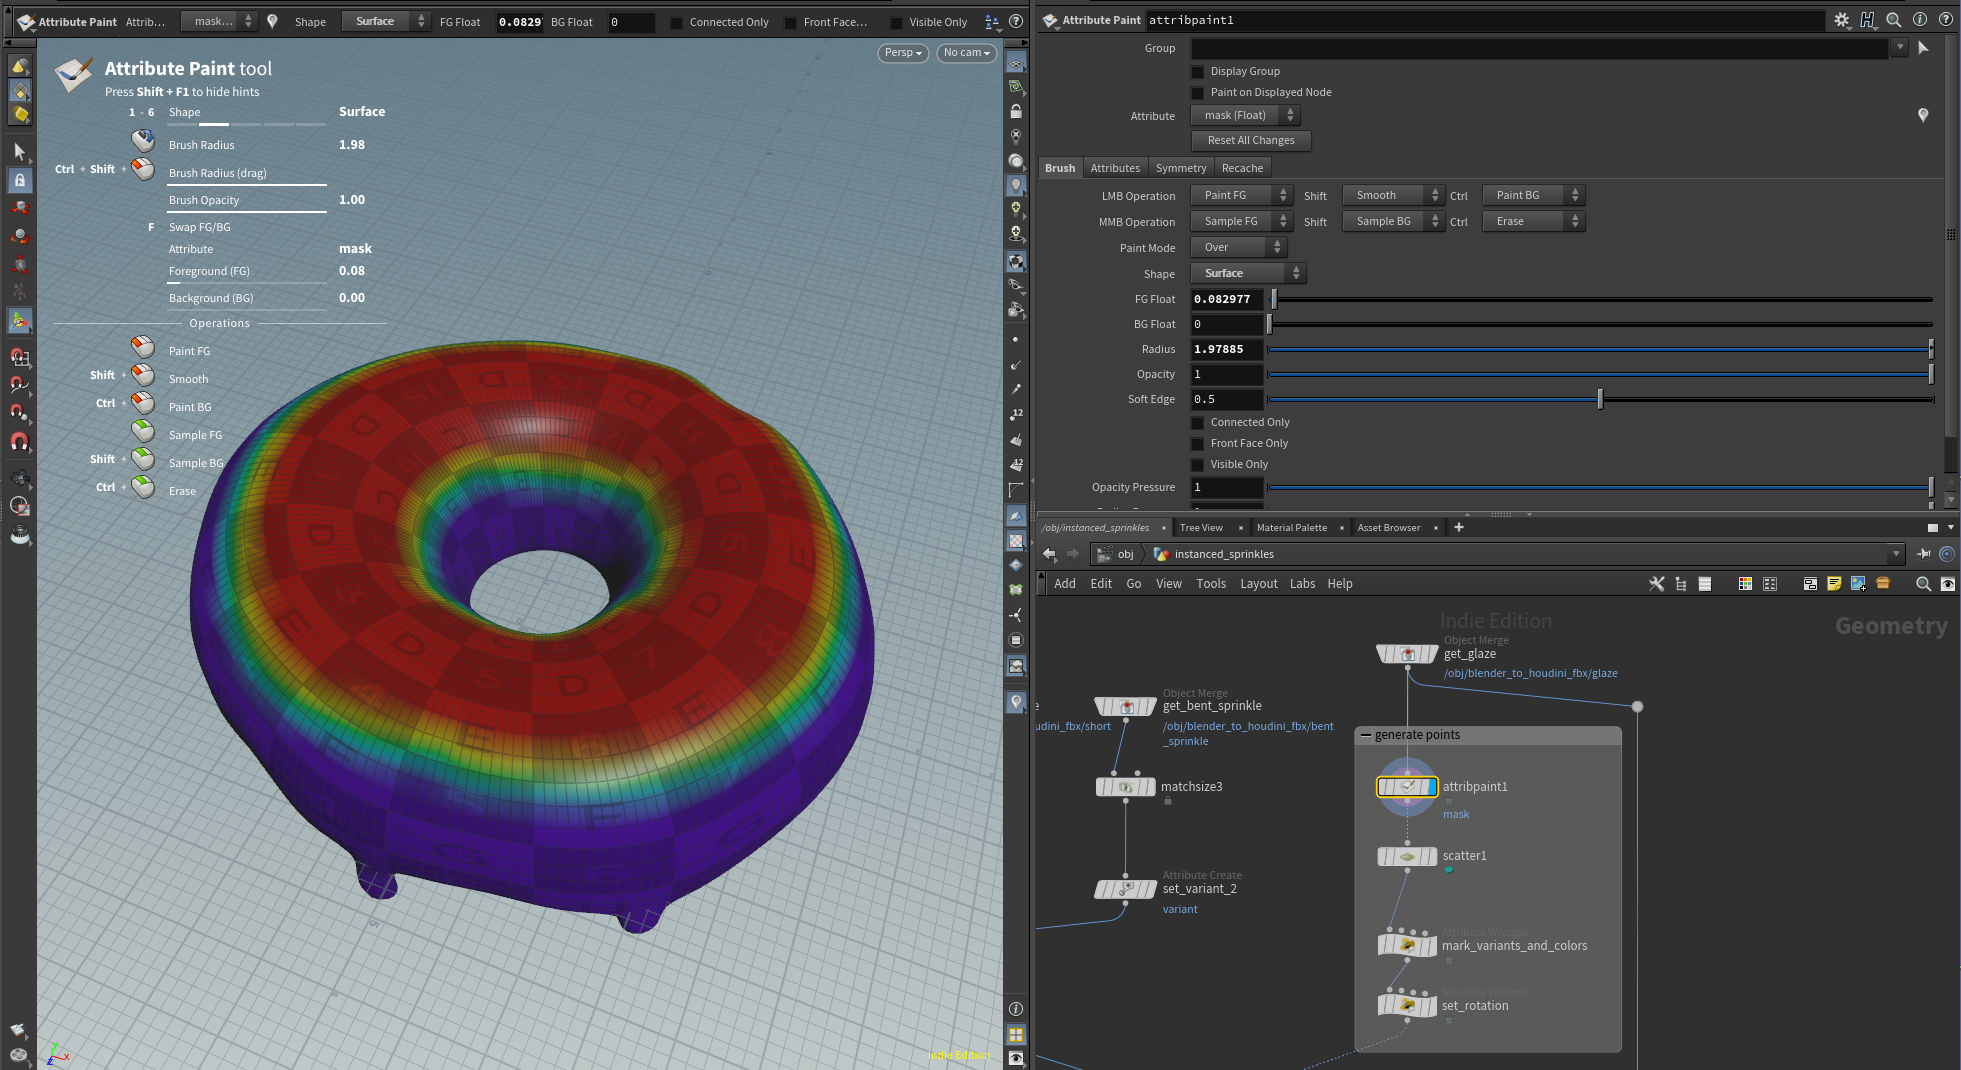Click the sticky note icon in network toolbar
The width and height of the screenshot is (1961, 1070).
pos(1834,584)
